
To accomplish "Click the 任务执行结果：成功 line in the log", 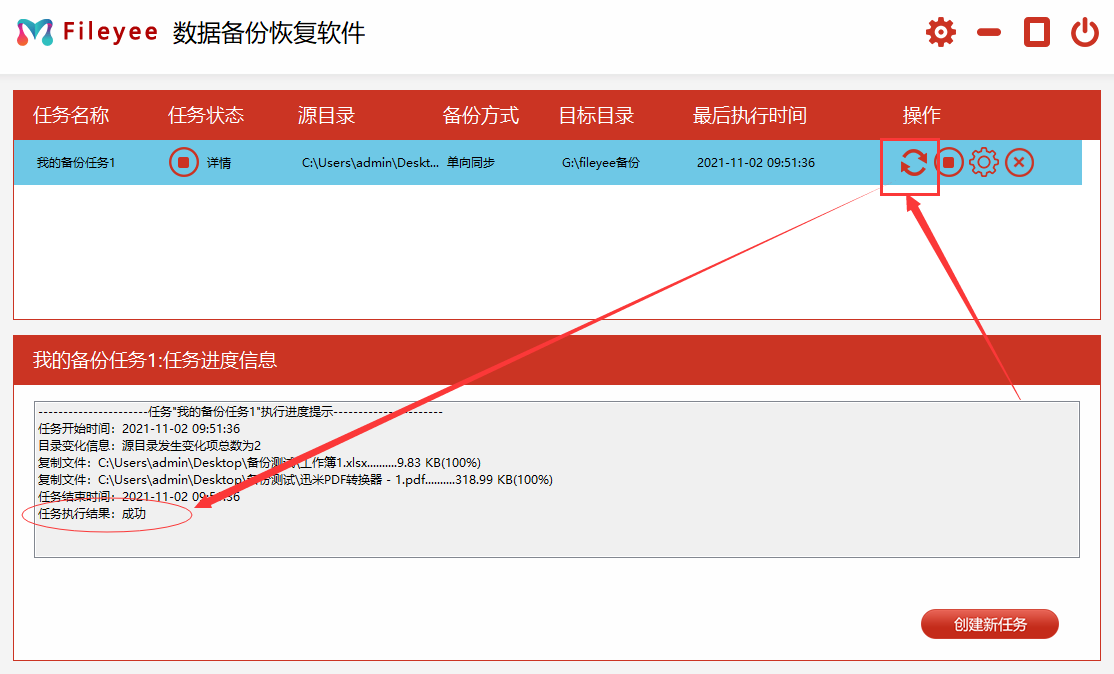I will pyautogui.click(x=92, y=514).
